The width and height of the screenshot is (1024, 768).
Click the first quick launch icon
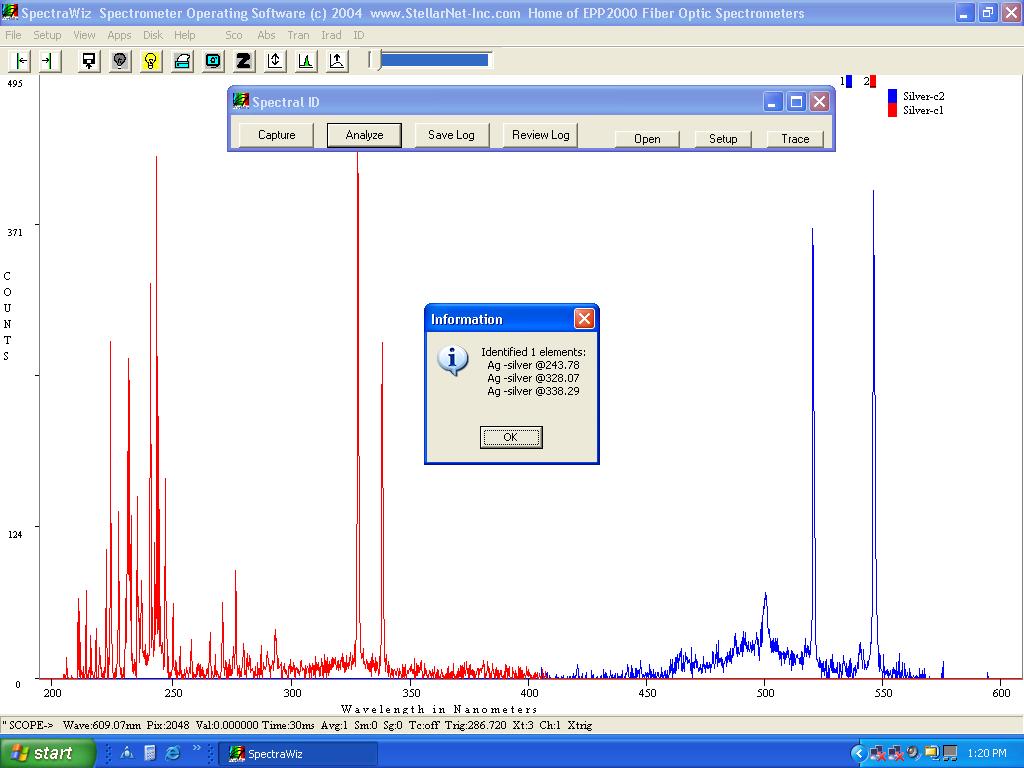[x=127, y=753]
